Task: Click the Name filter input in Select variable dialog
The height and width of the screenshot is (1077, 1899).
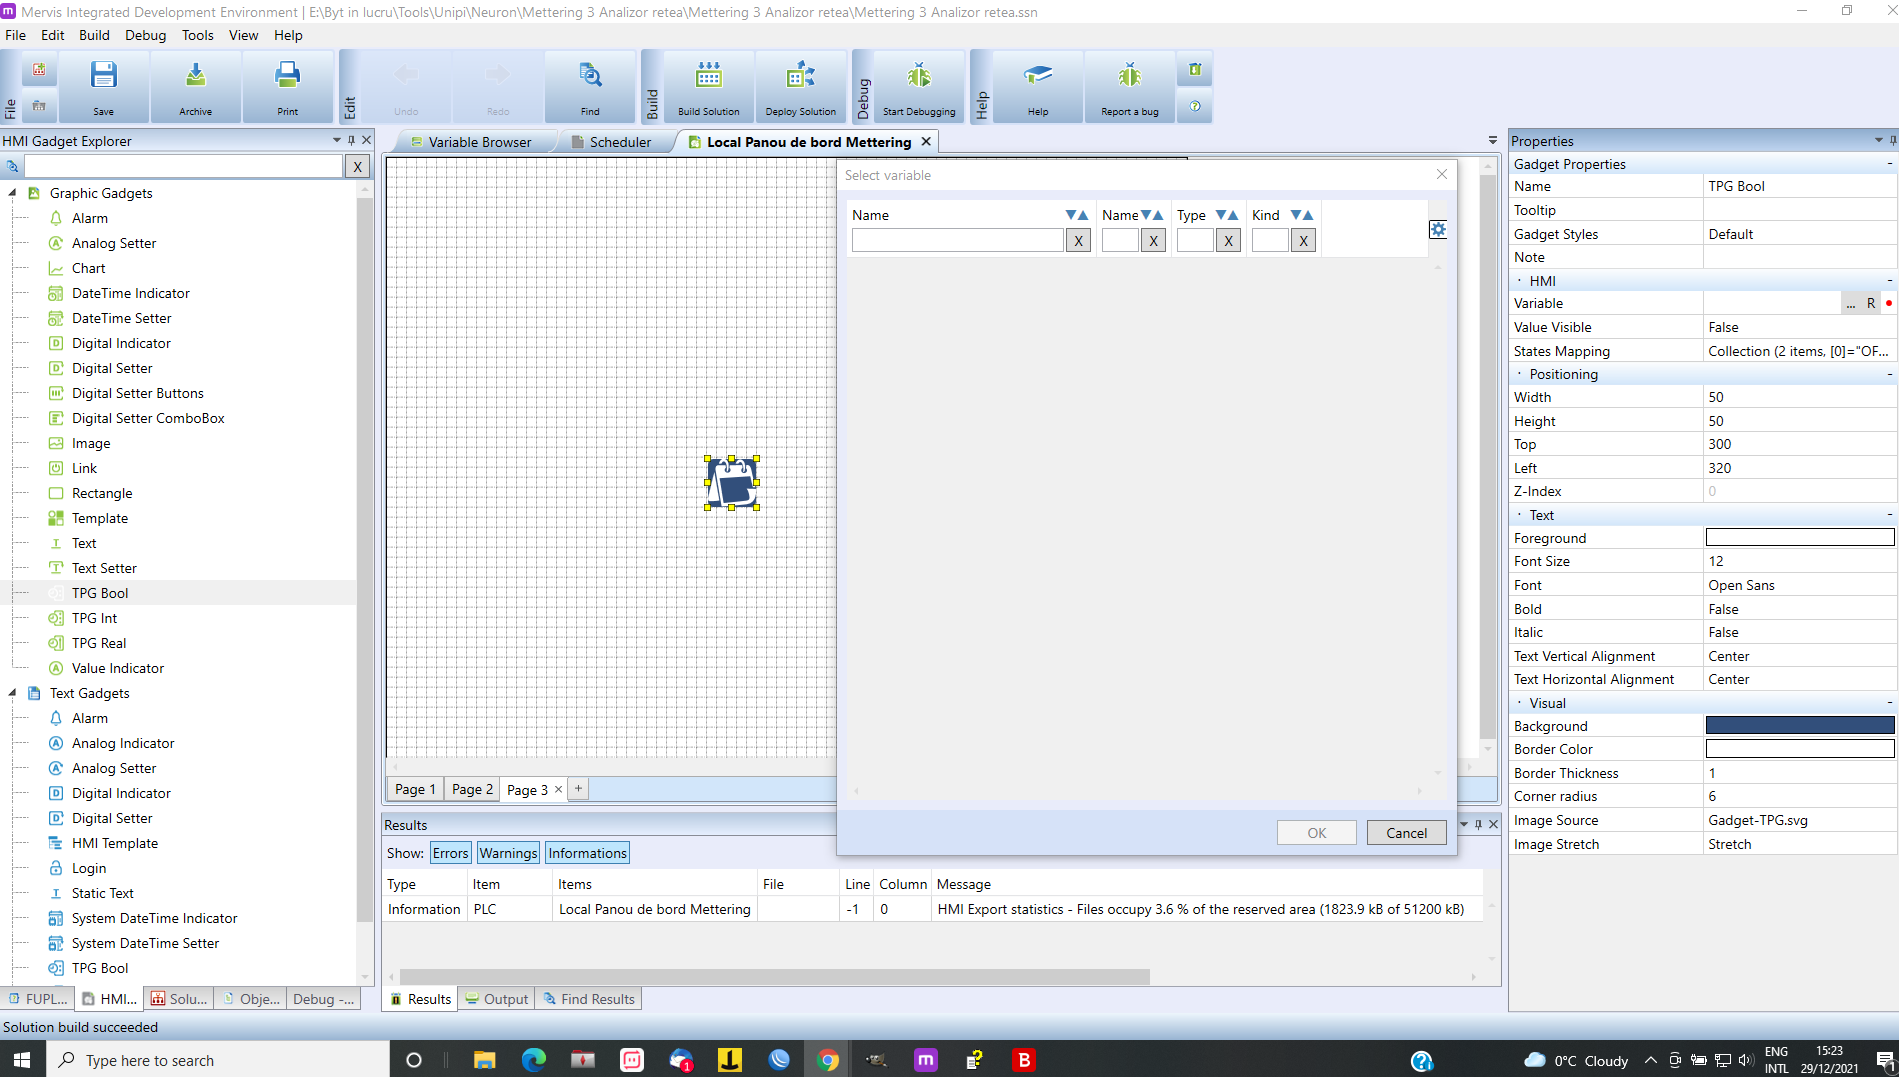Action: [957, 240]
